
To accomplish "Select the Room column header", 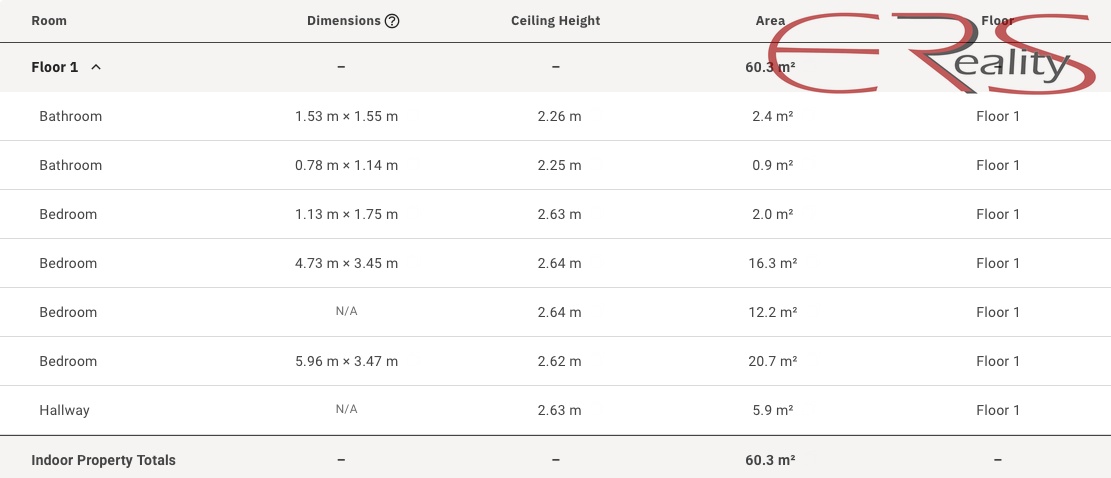I will (x=49, y=21).
